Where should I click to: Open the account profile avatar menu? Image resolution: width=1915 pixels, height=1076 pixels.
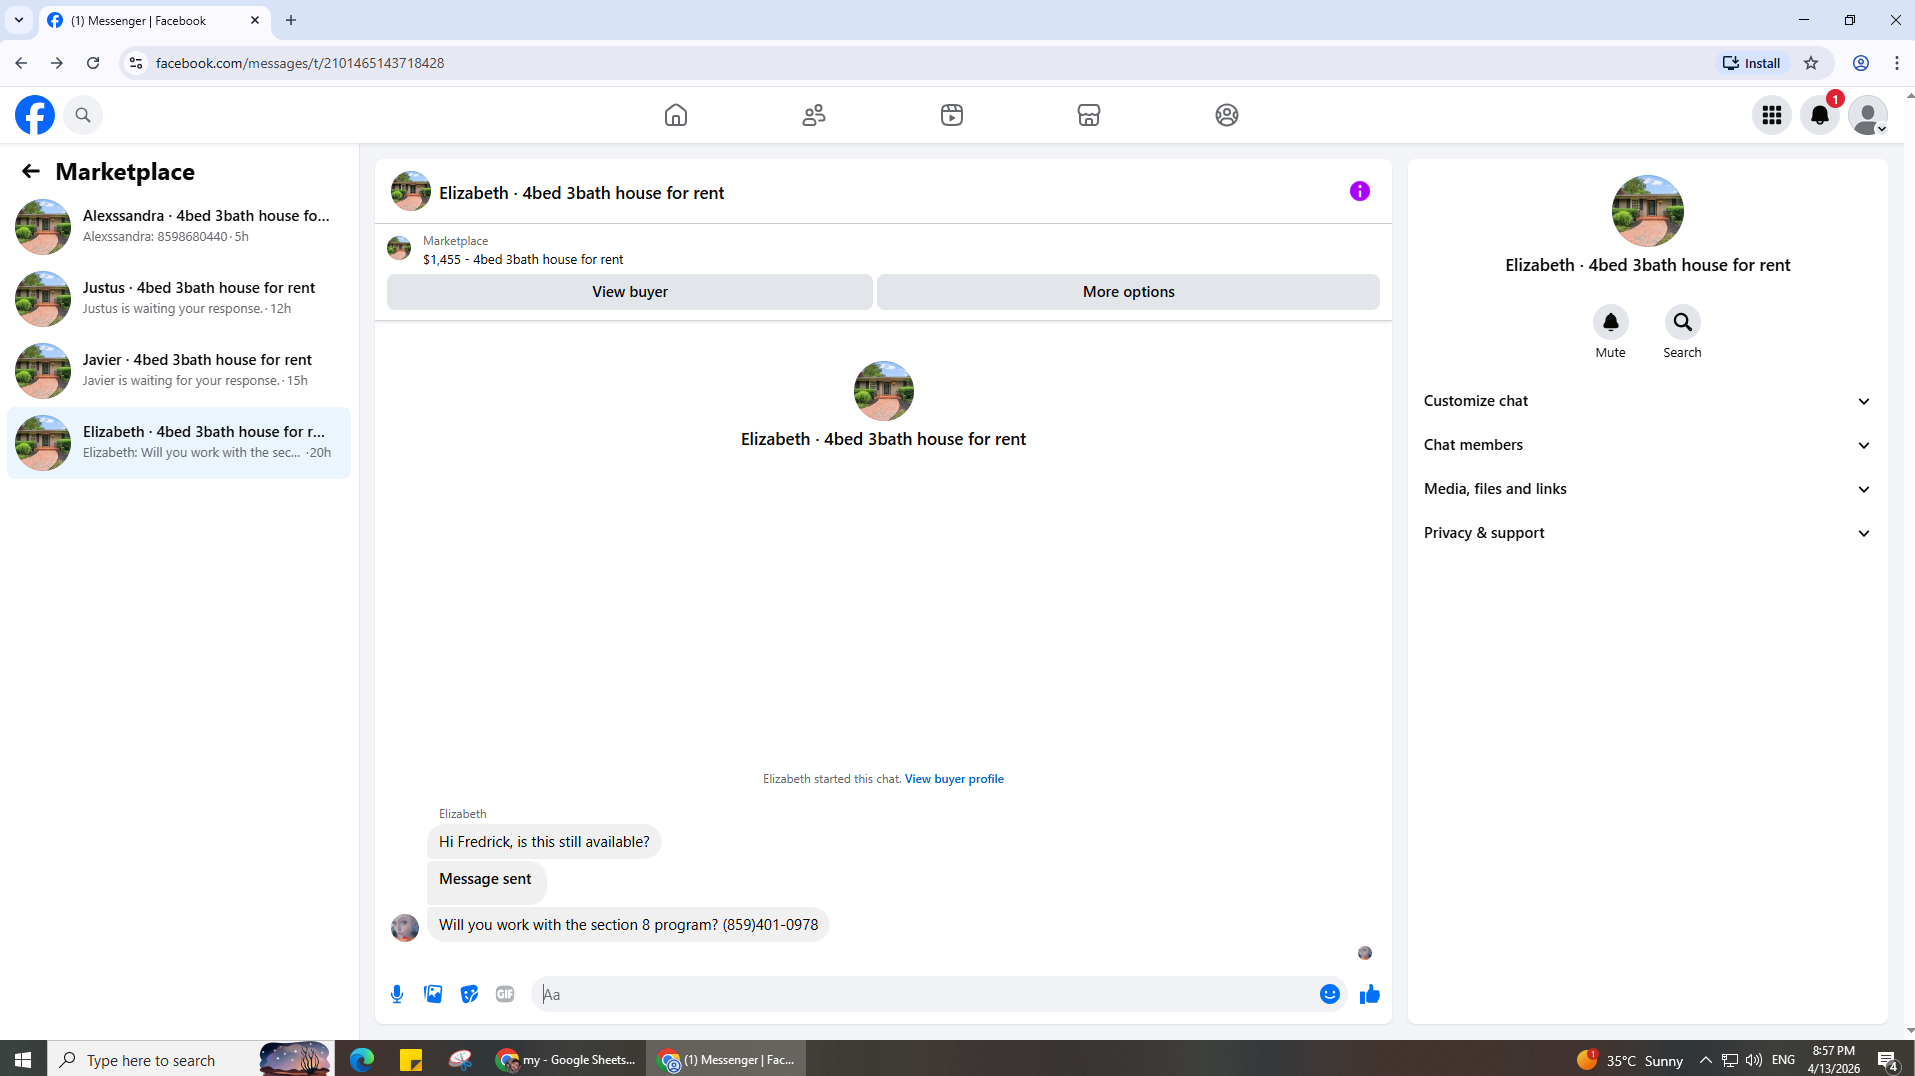[x=1868, y=115]
